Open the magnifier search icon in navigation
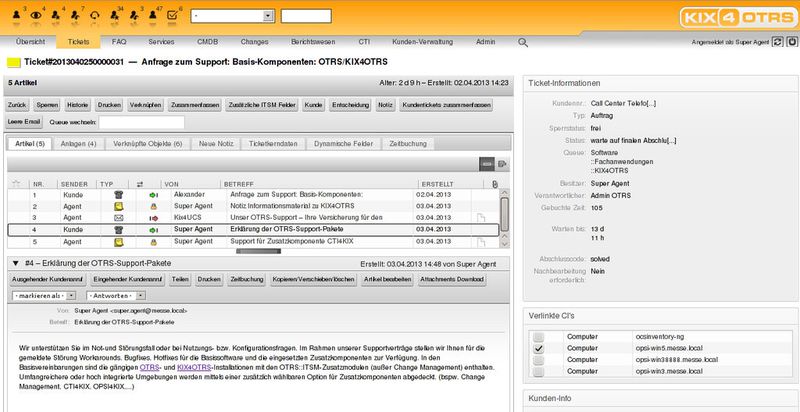The height and width of the screenshot is (412, 800). [x=523, y=42]
